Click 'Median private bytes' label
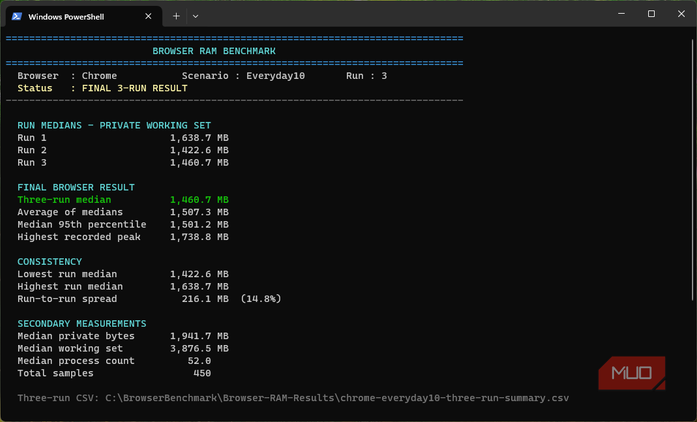 pos(76,336)
